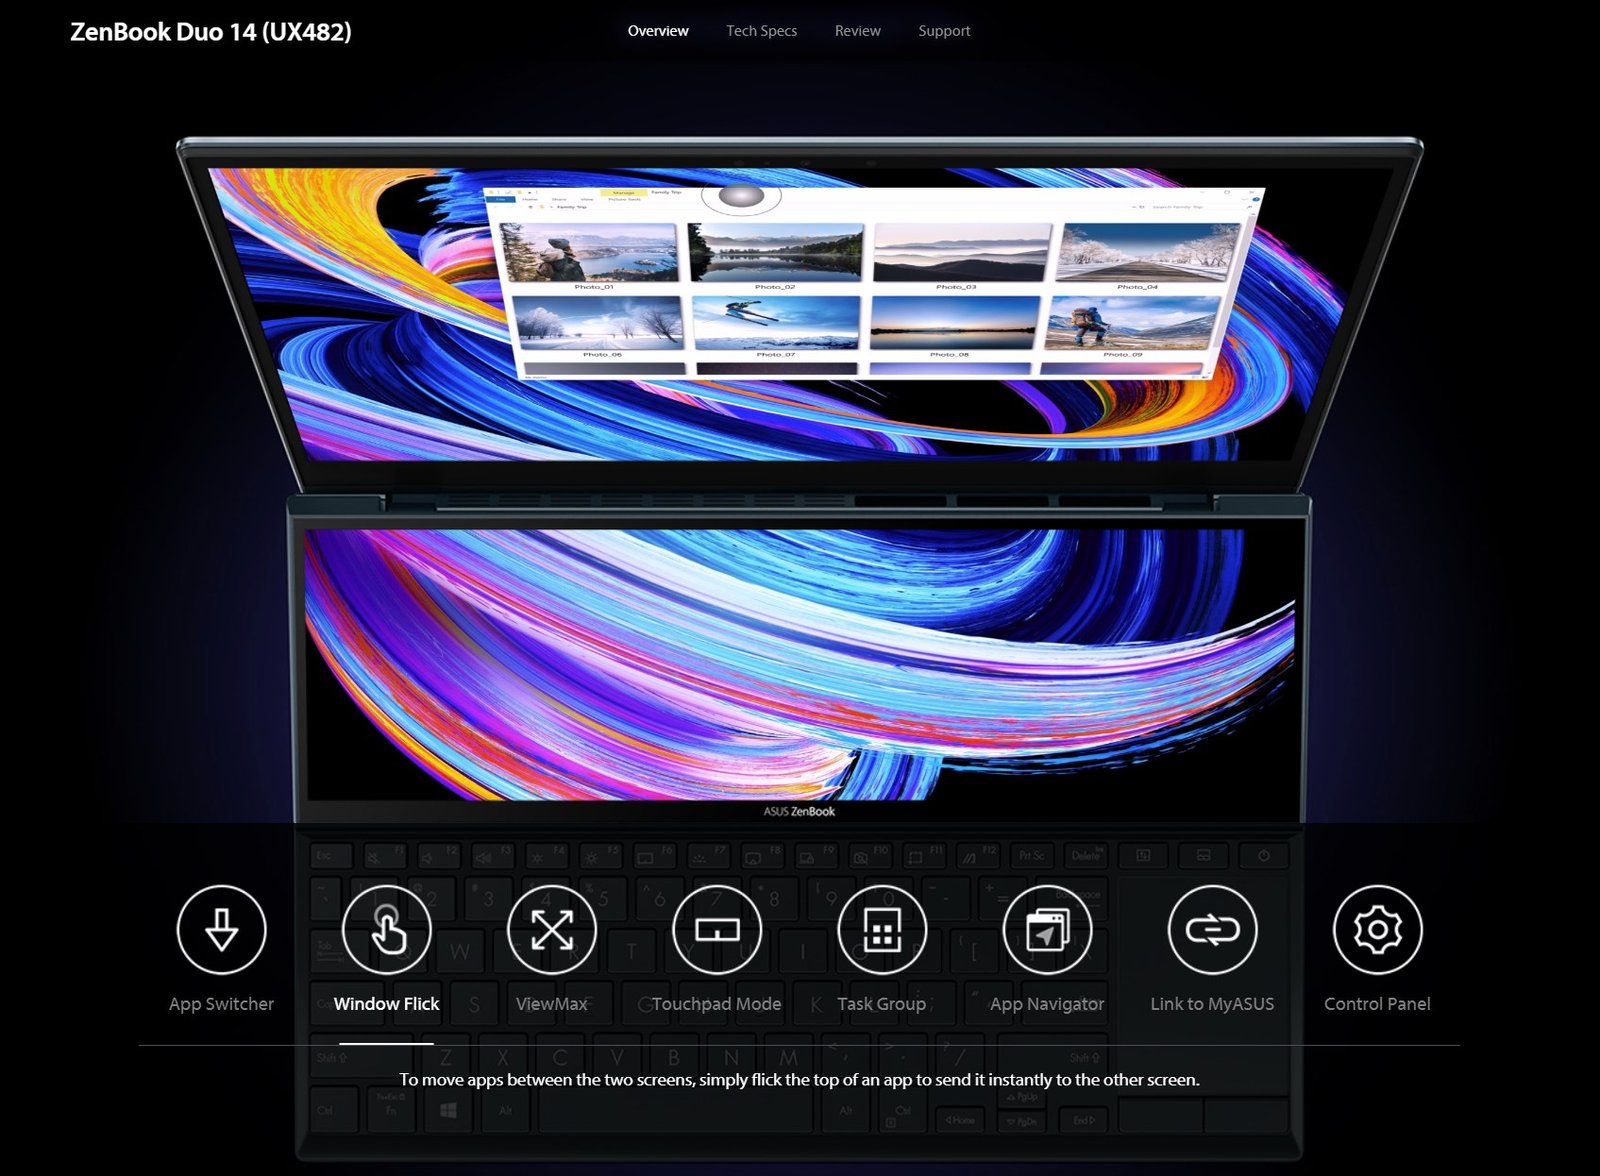Select the Photo_08 horizon thumbnail
This screenshot has height=1176, width=1600.
click(954, 323)
